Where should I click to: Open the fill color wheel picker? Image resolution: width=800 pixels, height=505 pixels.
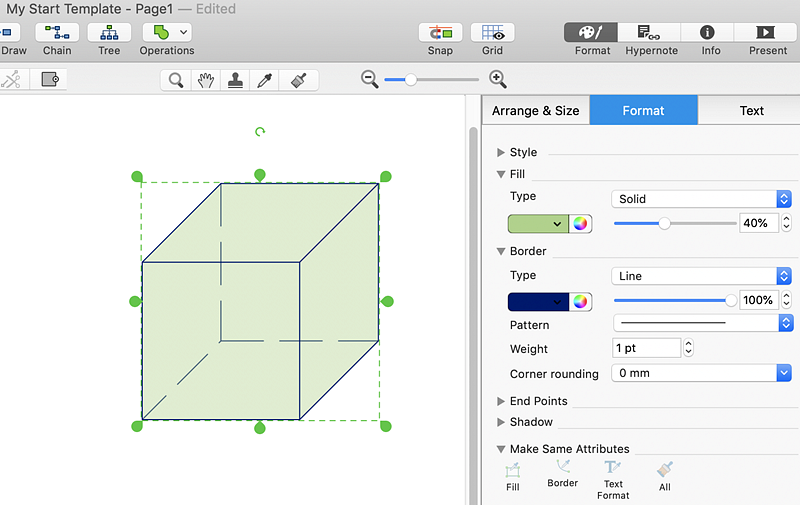(580, 223)
